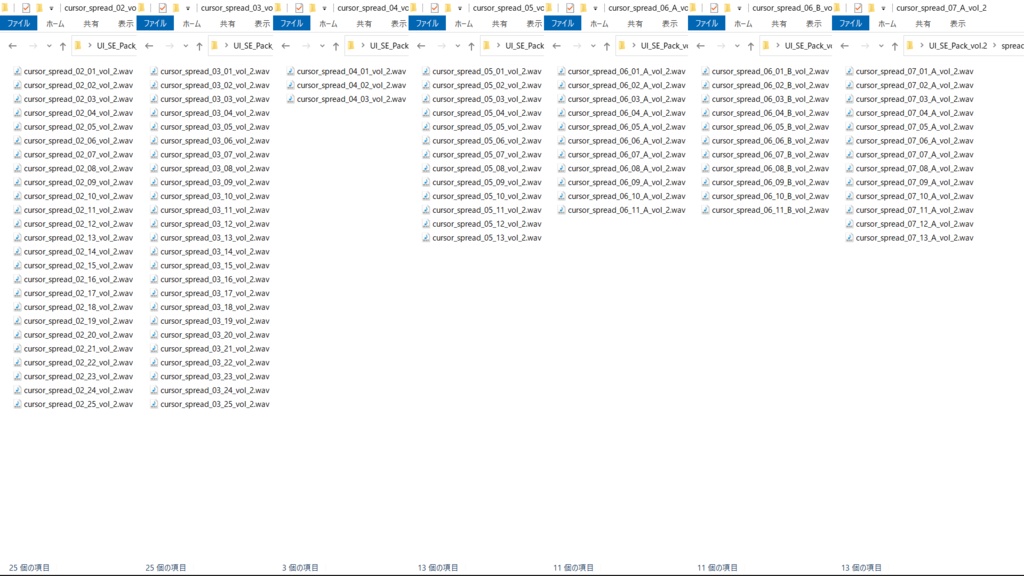Click Properties checkmark icon in cursor_spread_06_A title bar
The image size is (1024, 576).
coord(570,8)
